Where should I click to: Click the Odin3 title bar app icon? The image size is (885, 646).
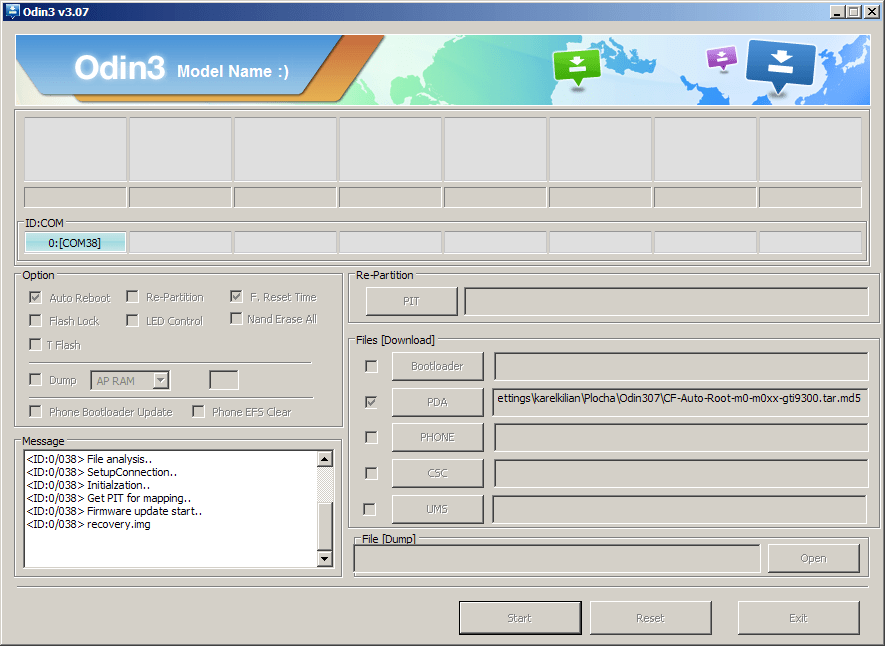12,11
